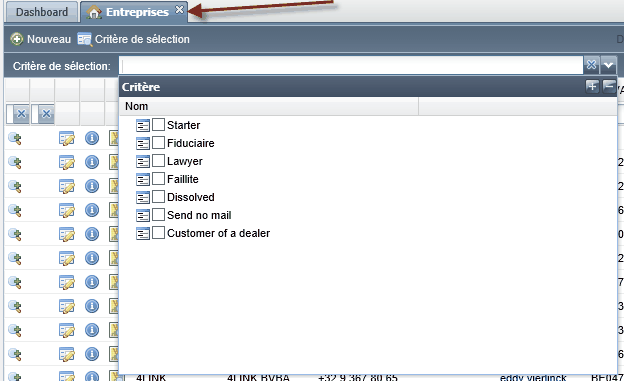This screenshot has height=381, width=624.
Task: Focus the Critère de sélection input field
Action: click(x=351, y=65)
